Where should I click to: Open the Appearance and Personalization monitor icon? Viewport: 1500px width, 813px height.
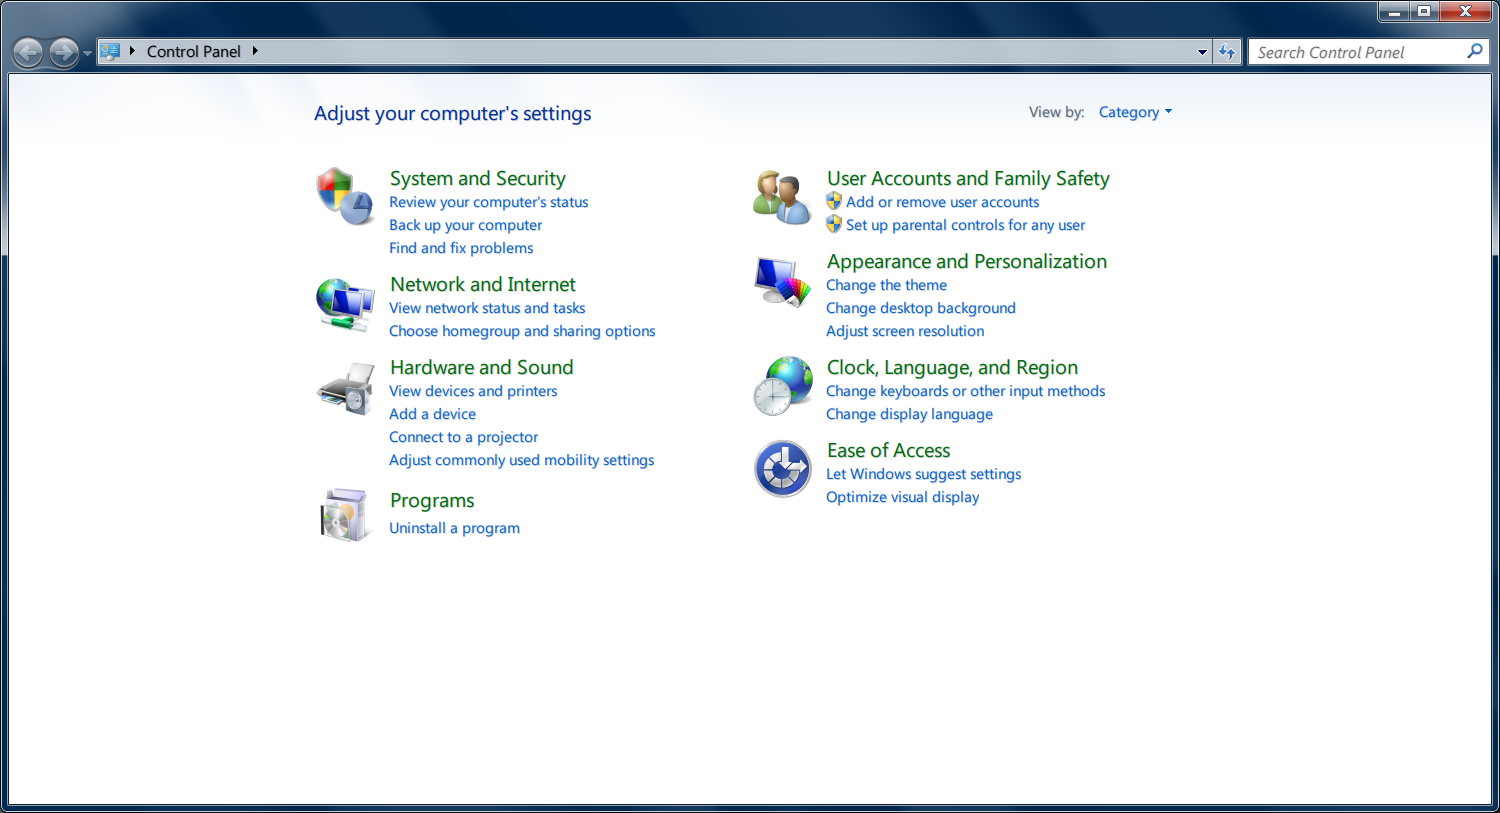[782, 281]
